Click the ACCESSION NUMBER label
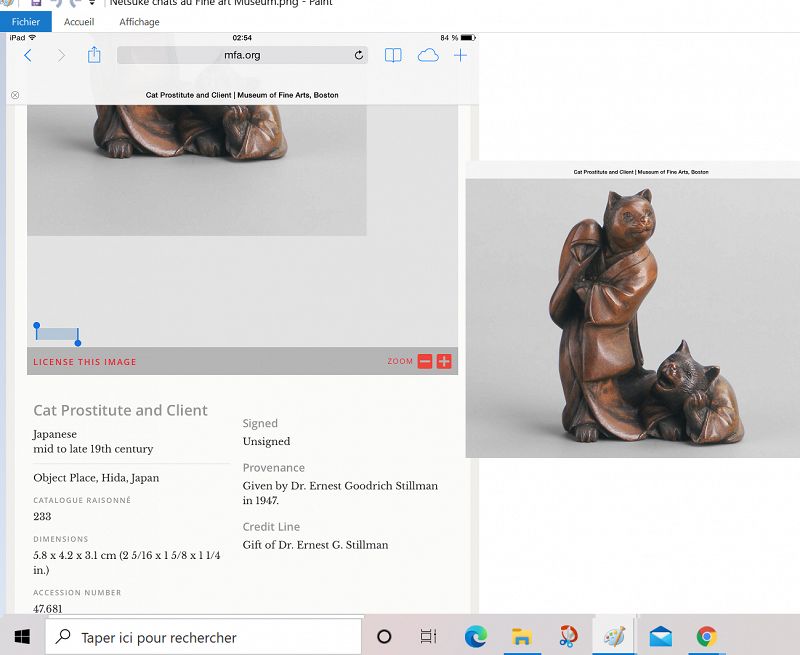This screenshot has height=655, width=800. (x=77, y=593)
